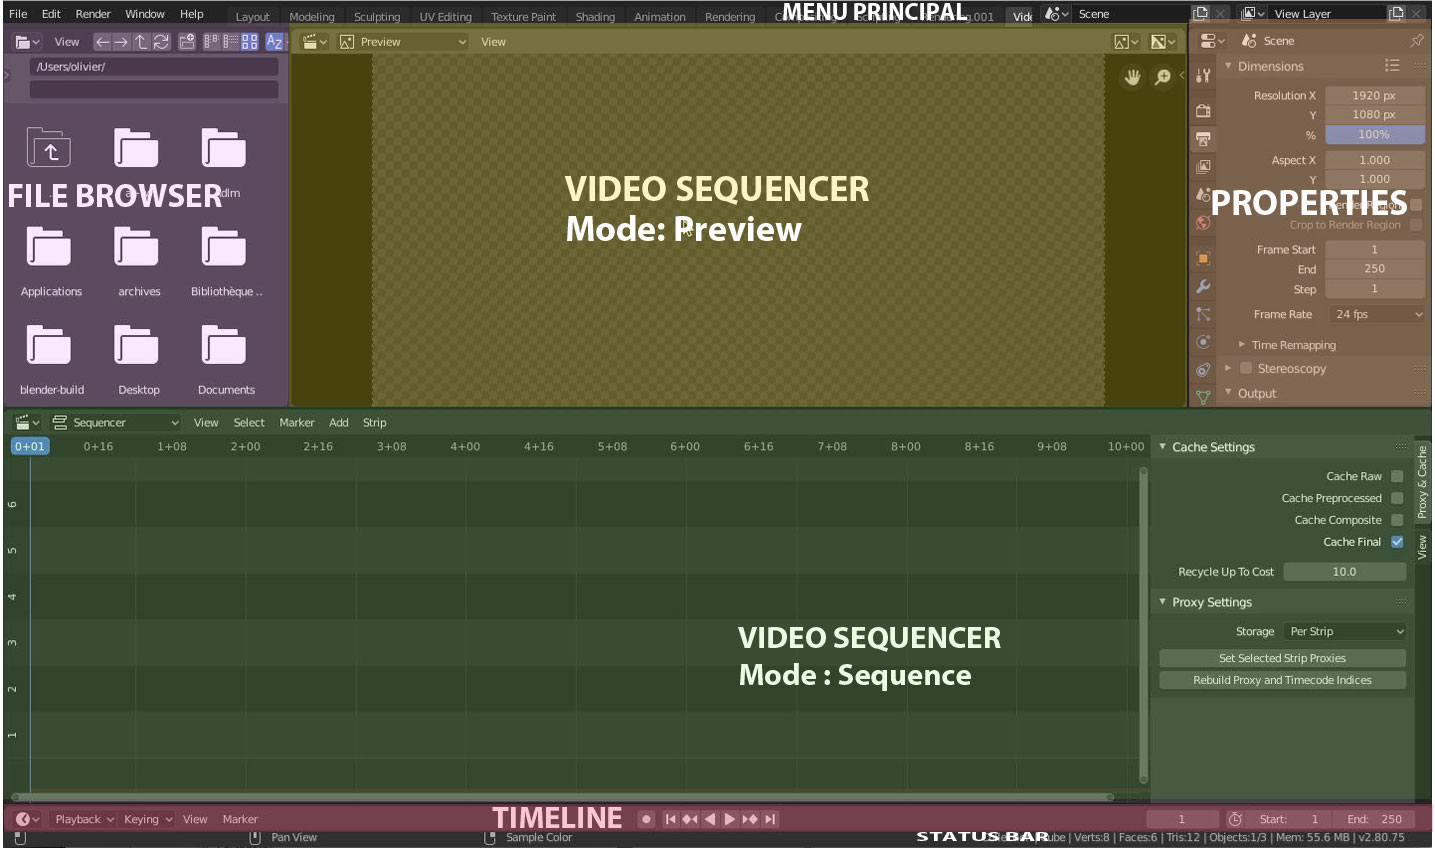This screenshot has height=848, width=1435.
Task: Toggle Crop to Render Region checkbox
Action: [x=1416, y=225]
